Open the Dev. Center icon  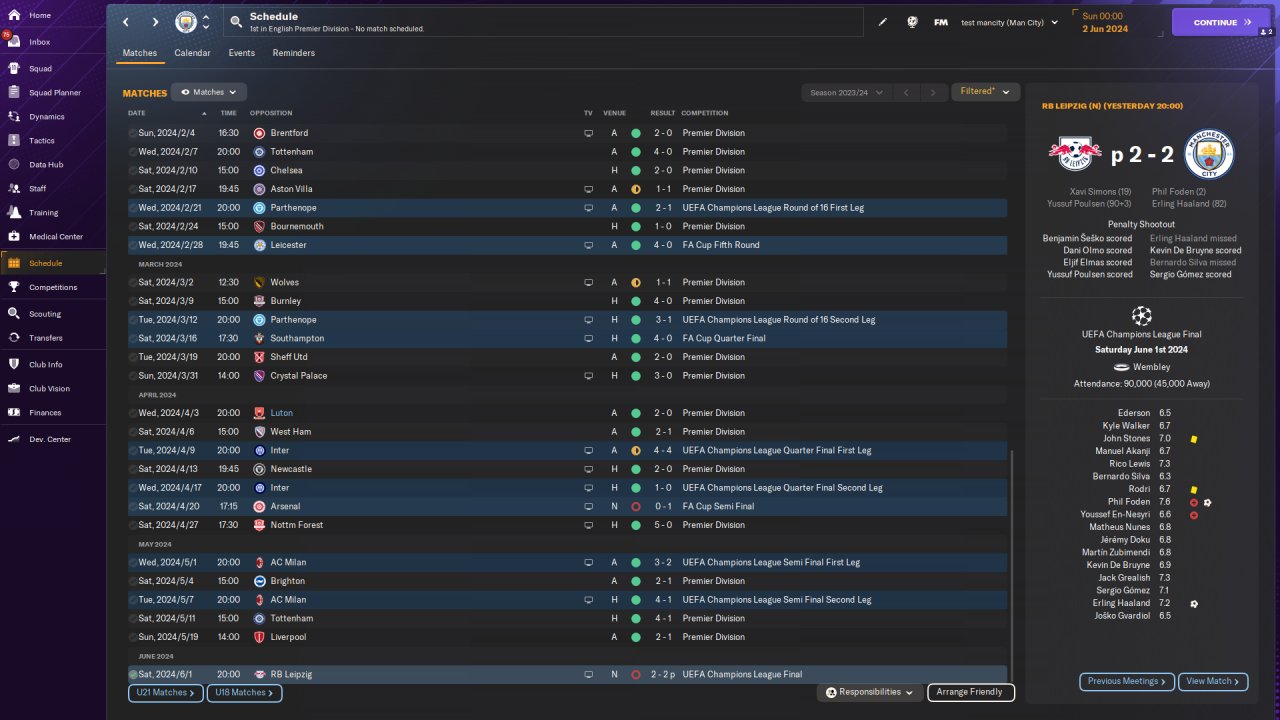tap(15, 440)
